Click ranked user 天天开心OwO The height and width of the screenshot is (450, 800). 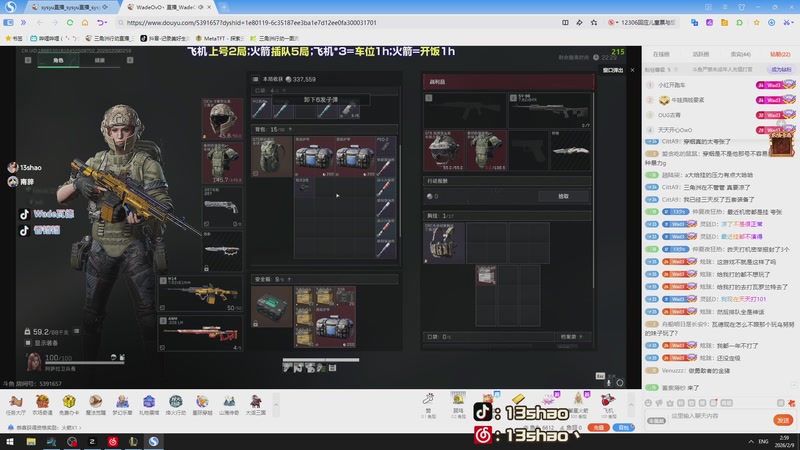675,130
